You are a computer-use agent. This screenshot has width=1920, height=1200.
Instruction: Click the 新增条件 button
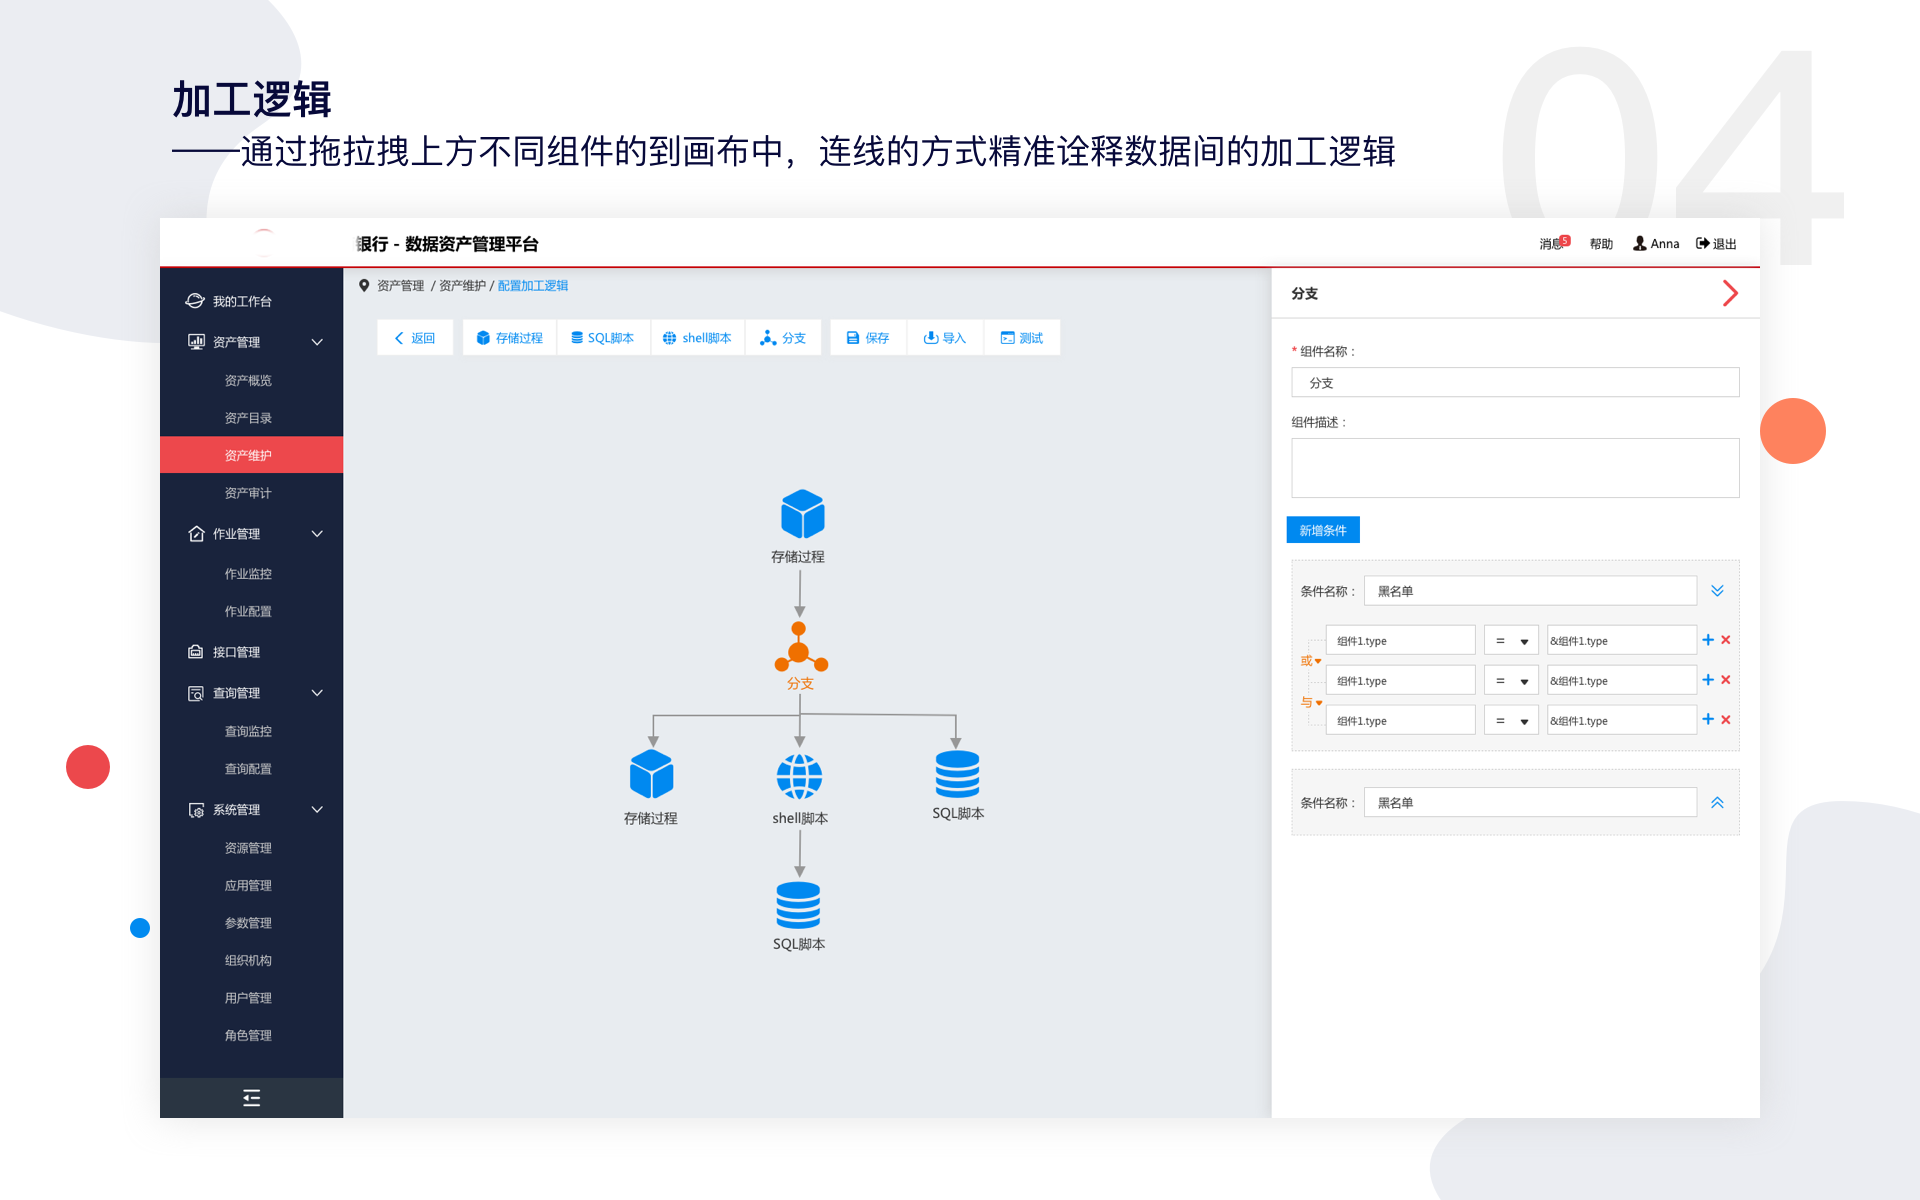point(1322,530)
